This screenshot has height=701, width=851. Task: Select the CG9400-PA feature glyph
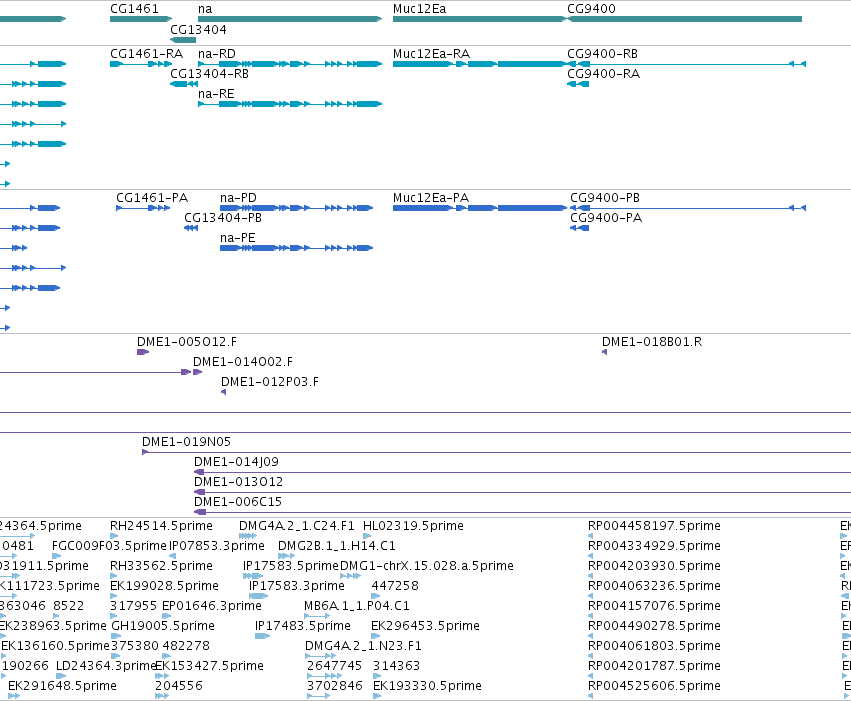(580, 228)
